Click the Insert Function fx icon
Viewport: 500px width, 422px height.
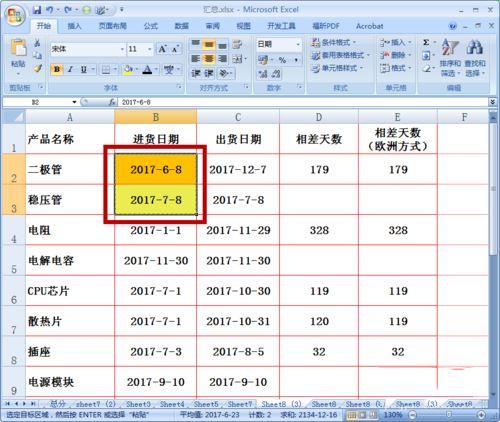click(112, 102)
